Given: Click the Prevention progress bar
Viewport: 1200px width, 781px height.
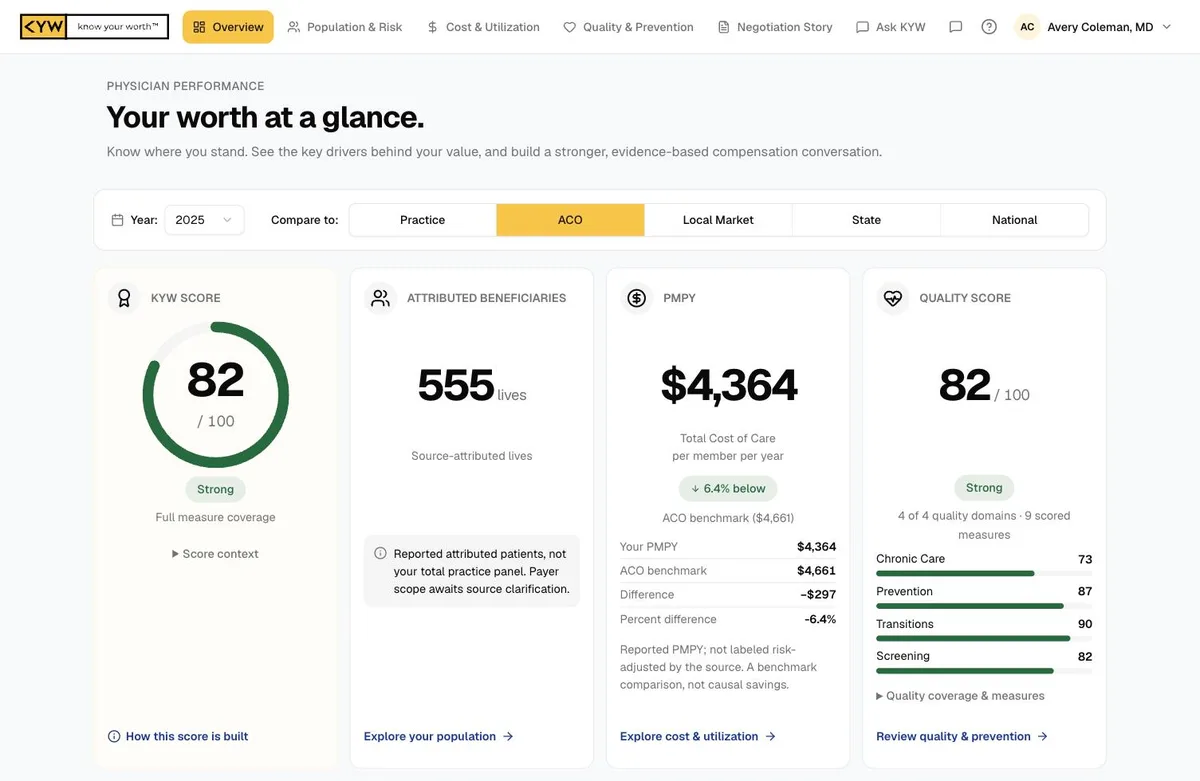Looking at the screenshot, I should tap(984, 606).
